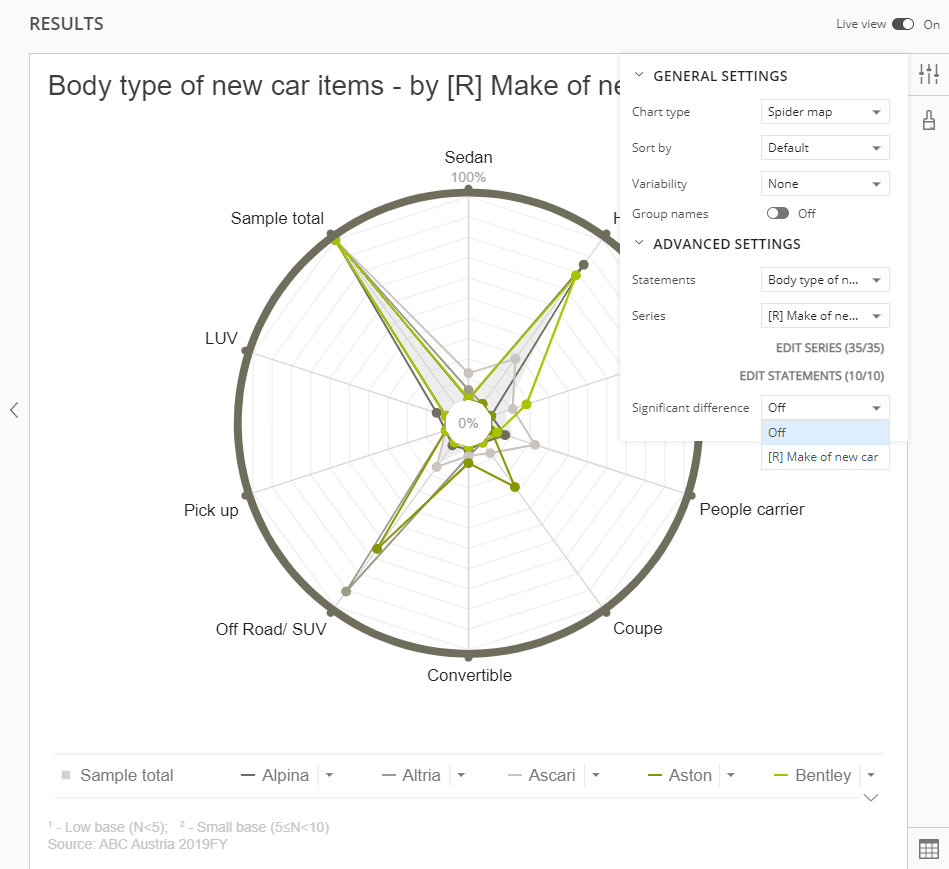Open the data table view icon
Viewport: 949px width, 869px height.
click(x=928, y=849)
